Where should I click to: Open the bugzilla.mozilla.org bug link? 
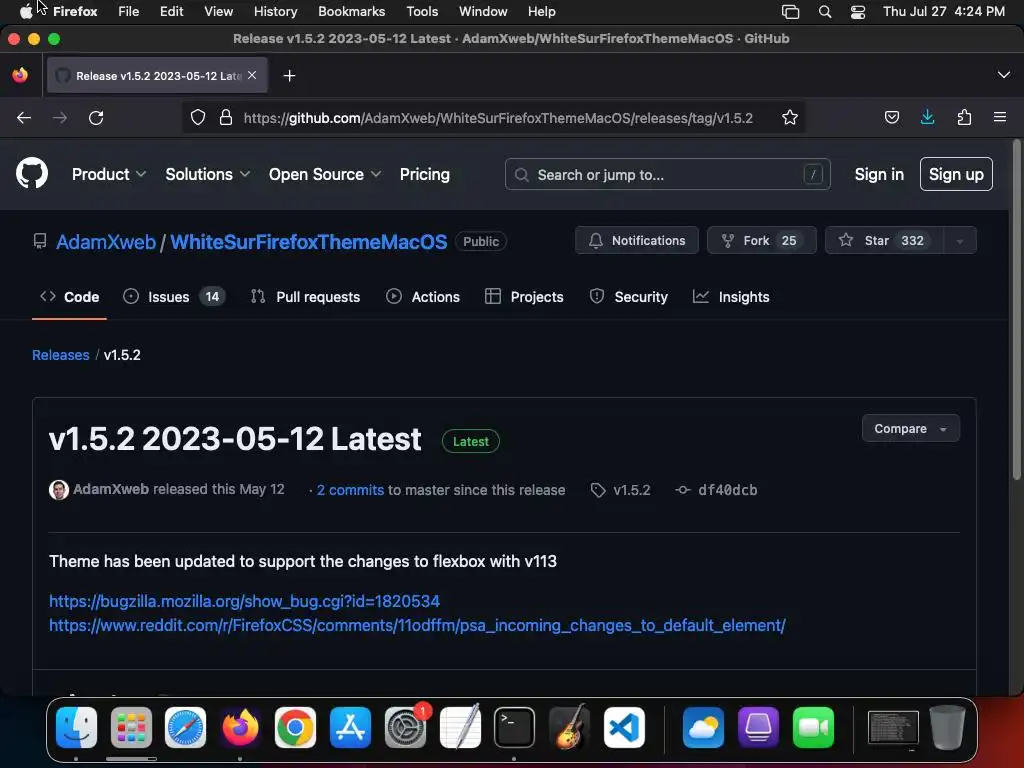pos(244,601)
